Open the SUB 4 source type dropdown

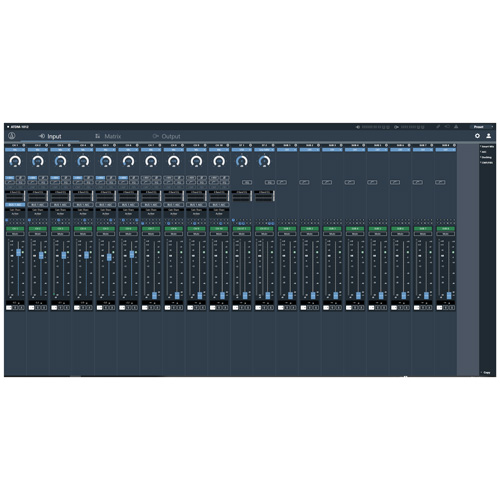(x=355, y=150)
